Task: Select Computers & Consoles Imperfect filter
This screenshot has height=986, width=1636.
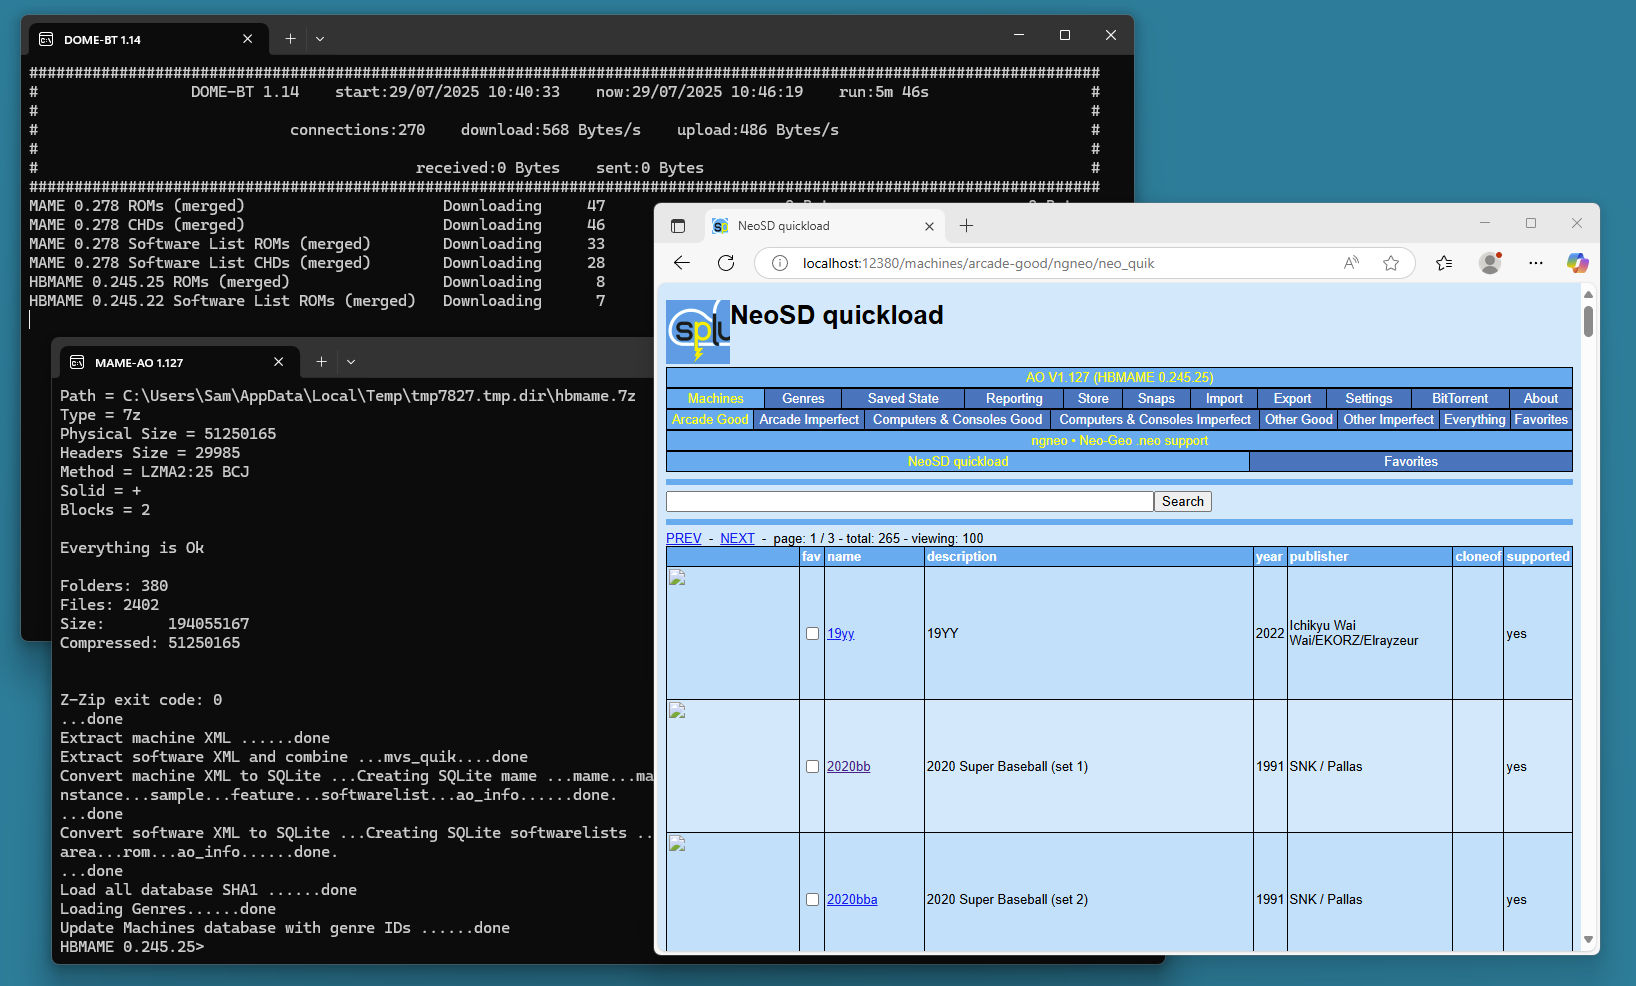Action: pos(1155,419)
